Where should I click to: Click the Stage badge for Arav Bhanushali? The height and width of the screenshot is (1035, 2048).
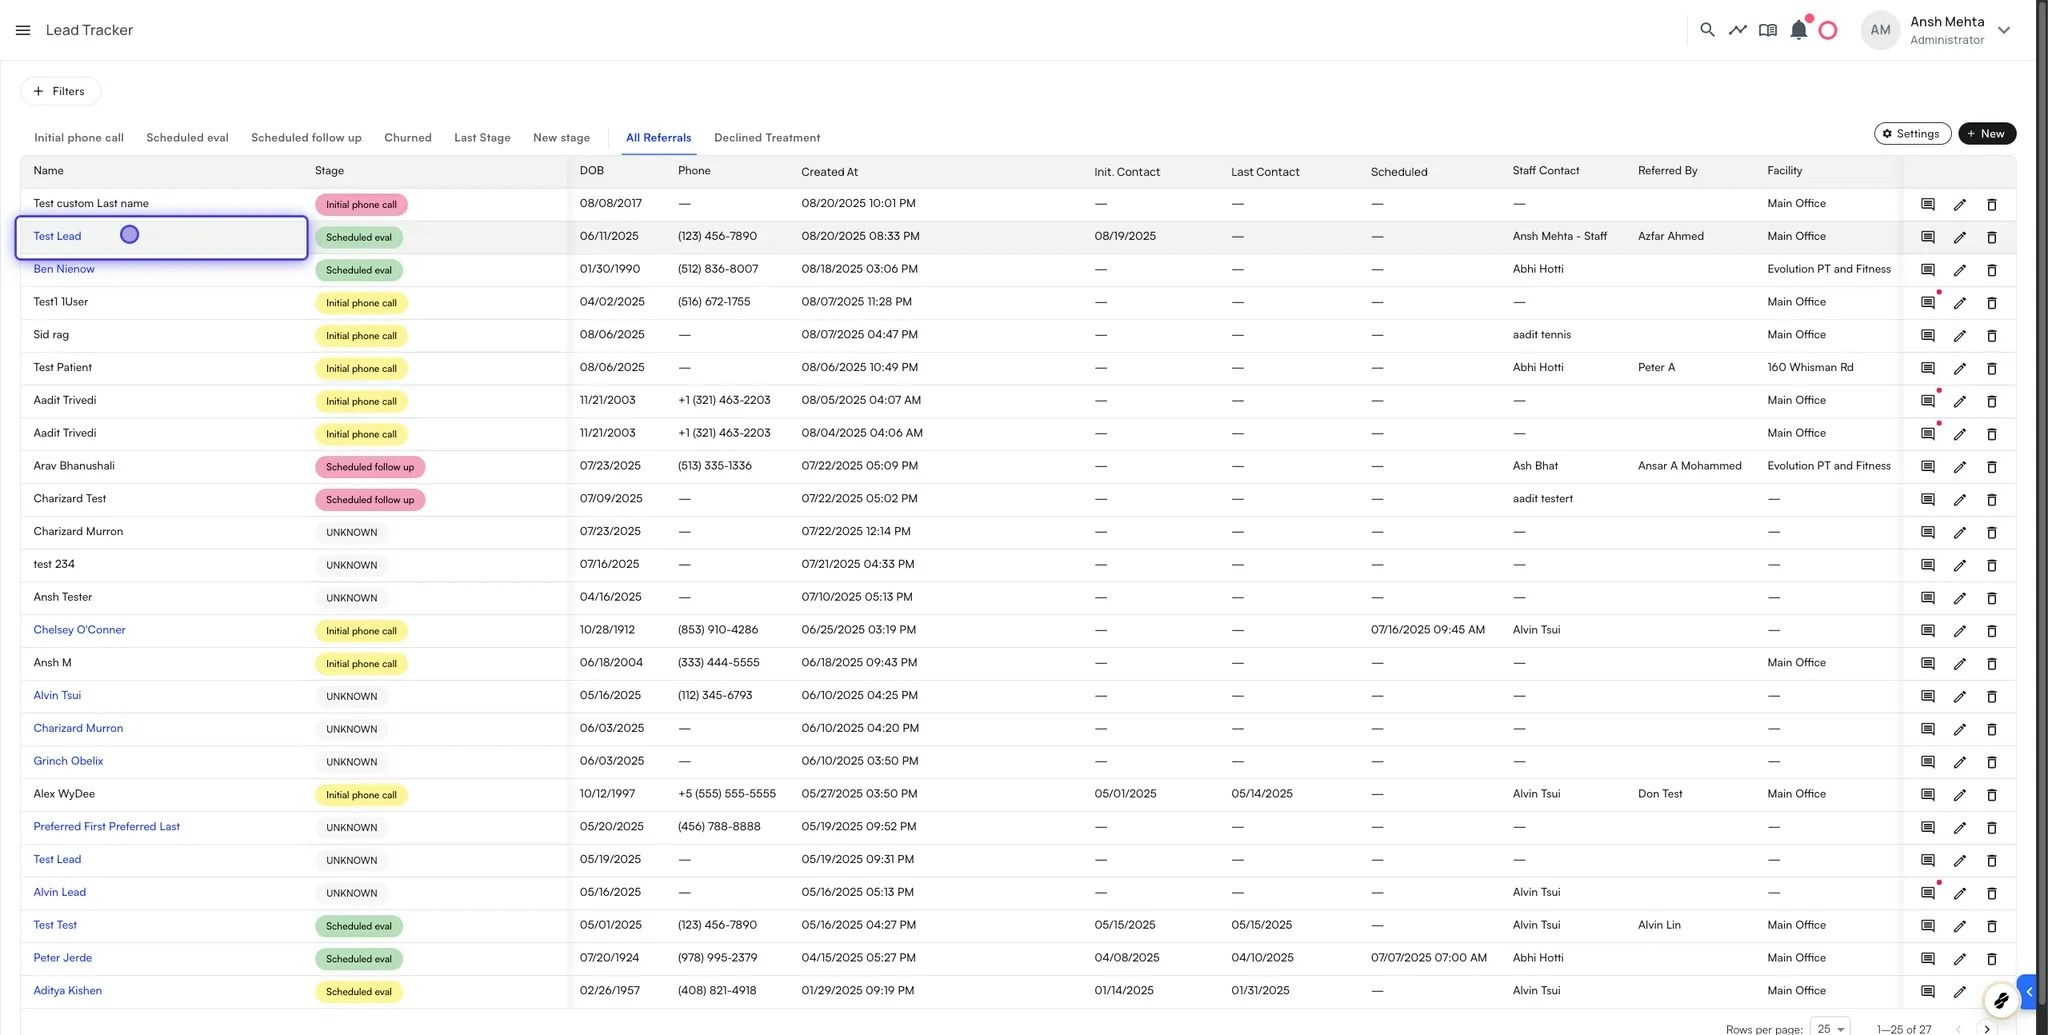(x=370, y=466)
